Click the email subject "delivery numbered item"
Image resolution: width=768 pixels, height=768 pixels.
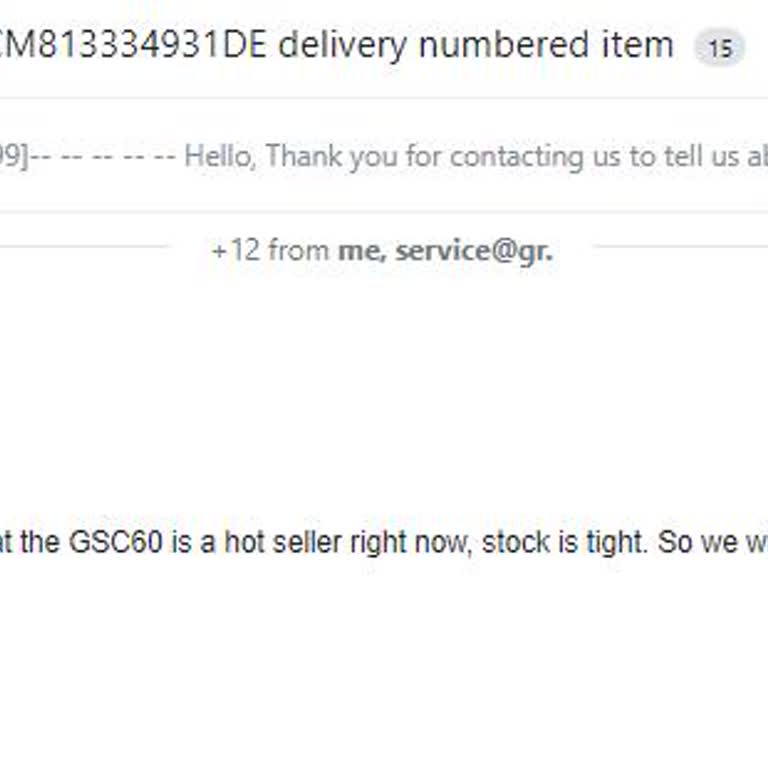click(475, 45)
